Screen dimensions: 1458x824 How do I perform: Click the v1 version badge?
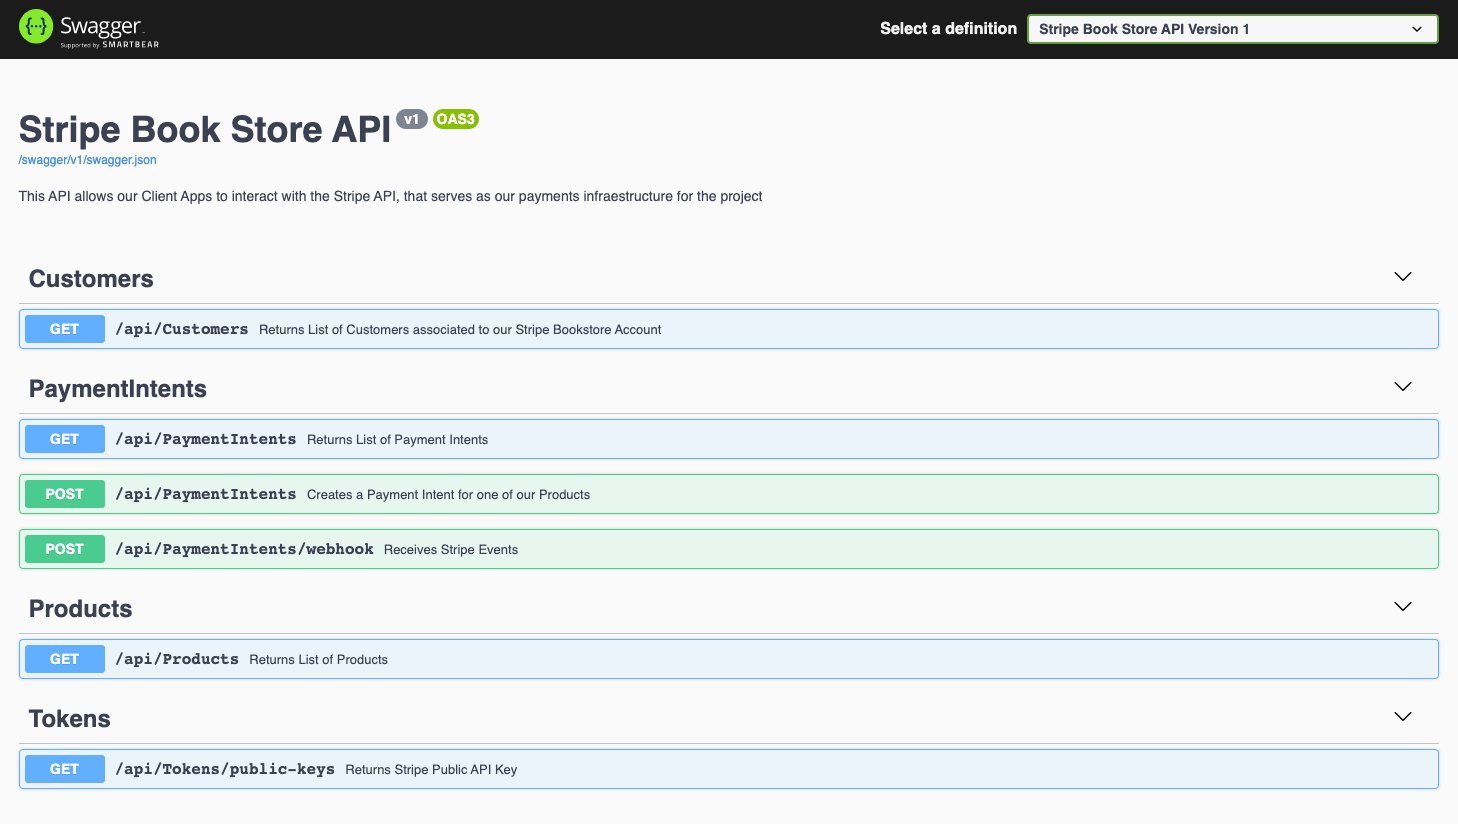coord(411,119)
